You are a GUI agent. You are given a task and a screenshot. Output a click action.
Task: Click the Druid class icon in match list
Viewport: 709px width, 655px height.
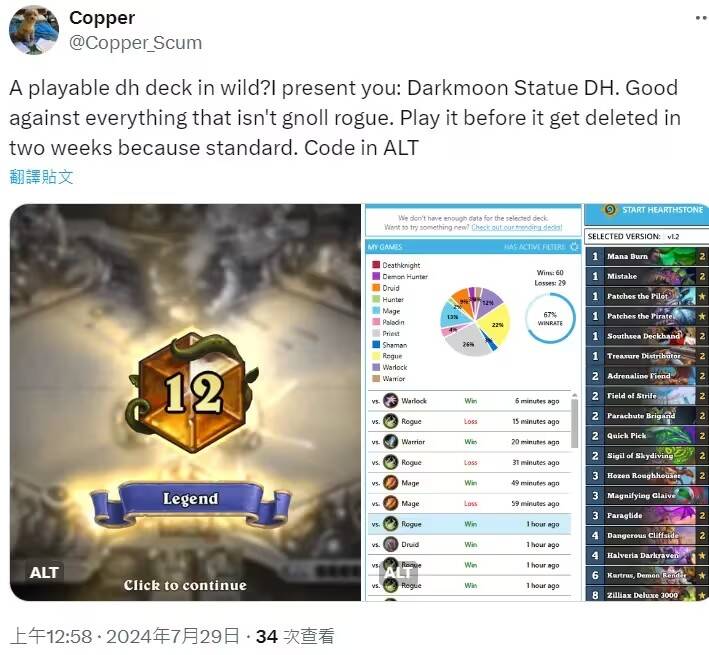(x=390, y=544)
